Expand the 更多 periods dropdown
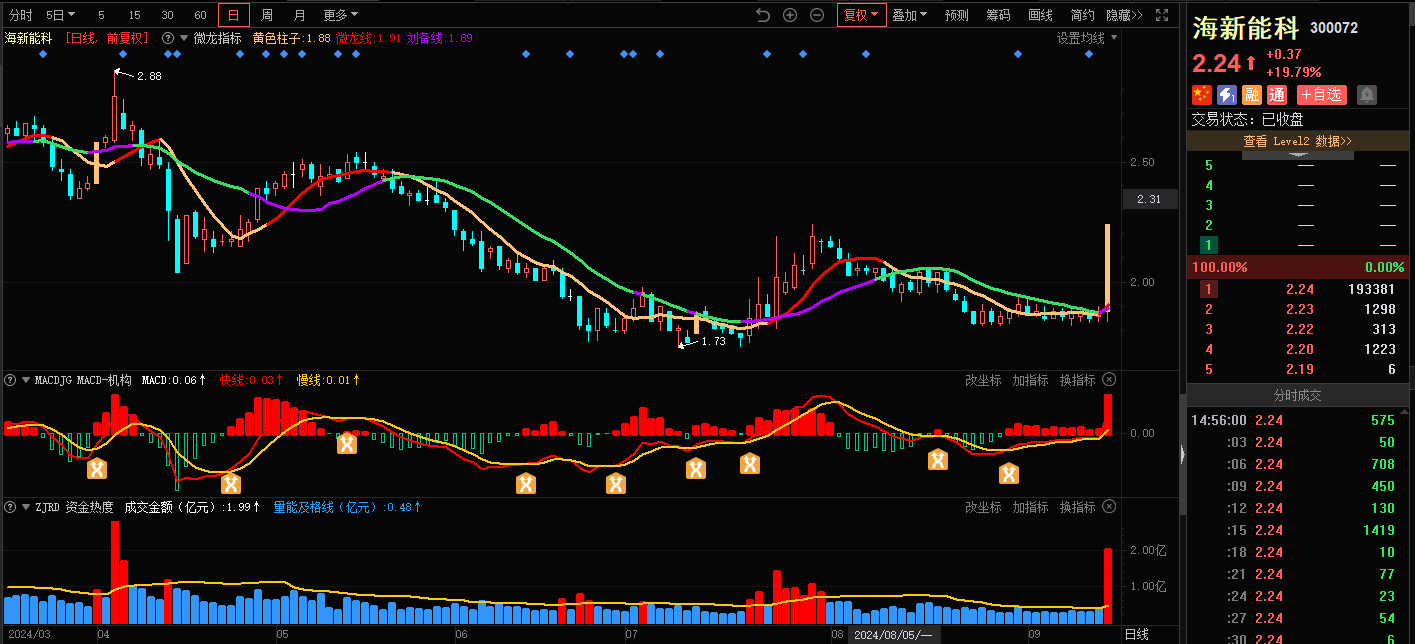This screenshot has height=644, width=1415. point(340,15)
